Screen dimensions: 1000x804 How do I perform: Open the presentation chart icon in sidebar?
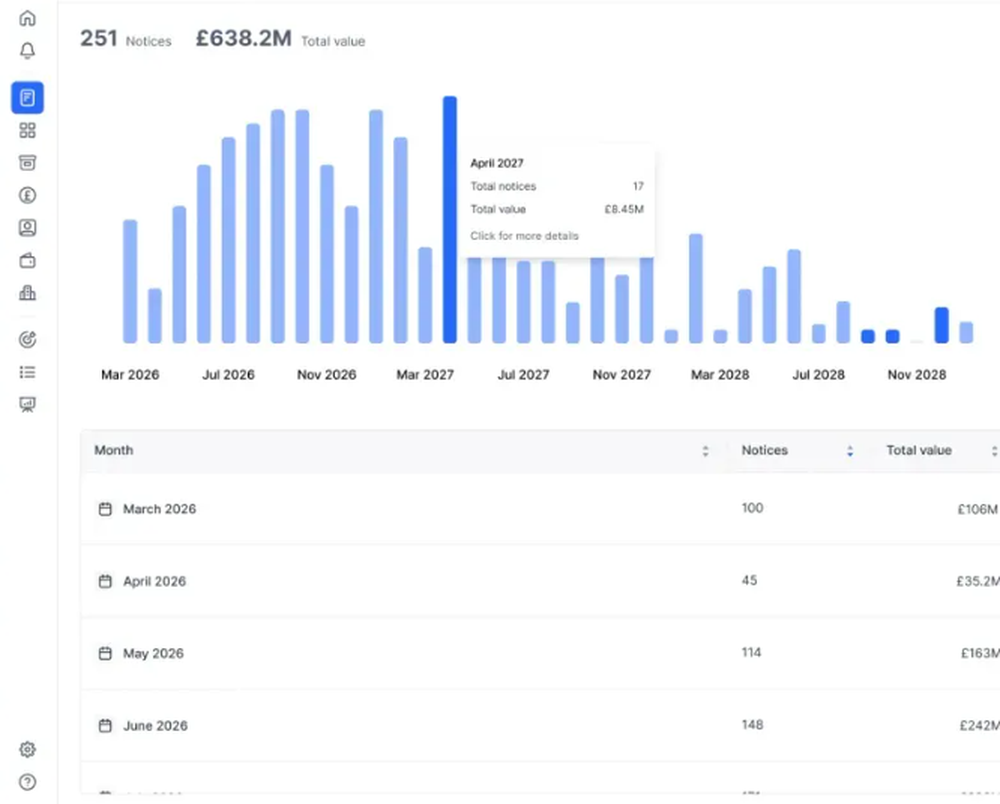click(27, 404)
